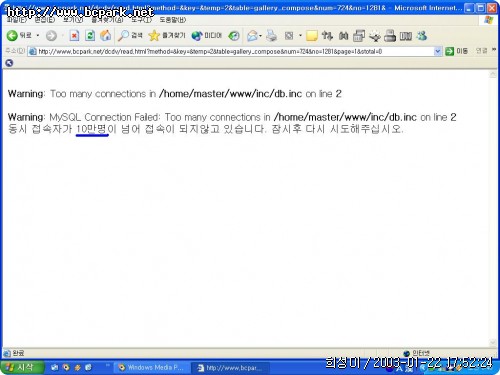Select the http://www.bcpar... taskbar button
Viewport: 500px width, 375px height.
[x=230, y=368]
